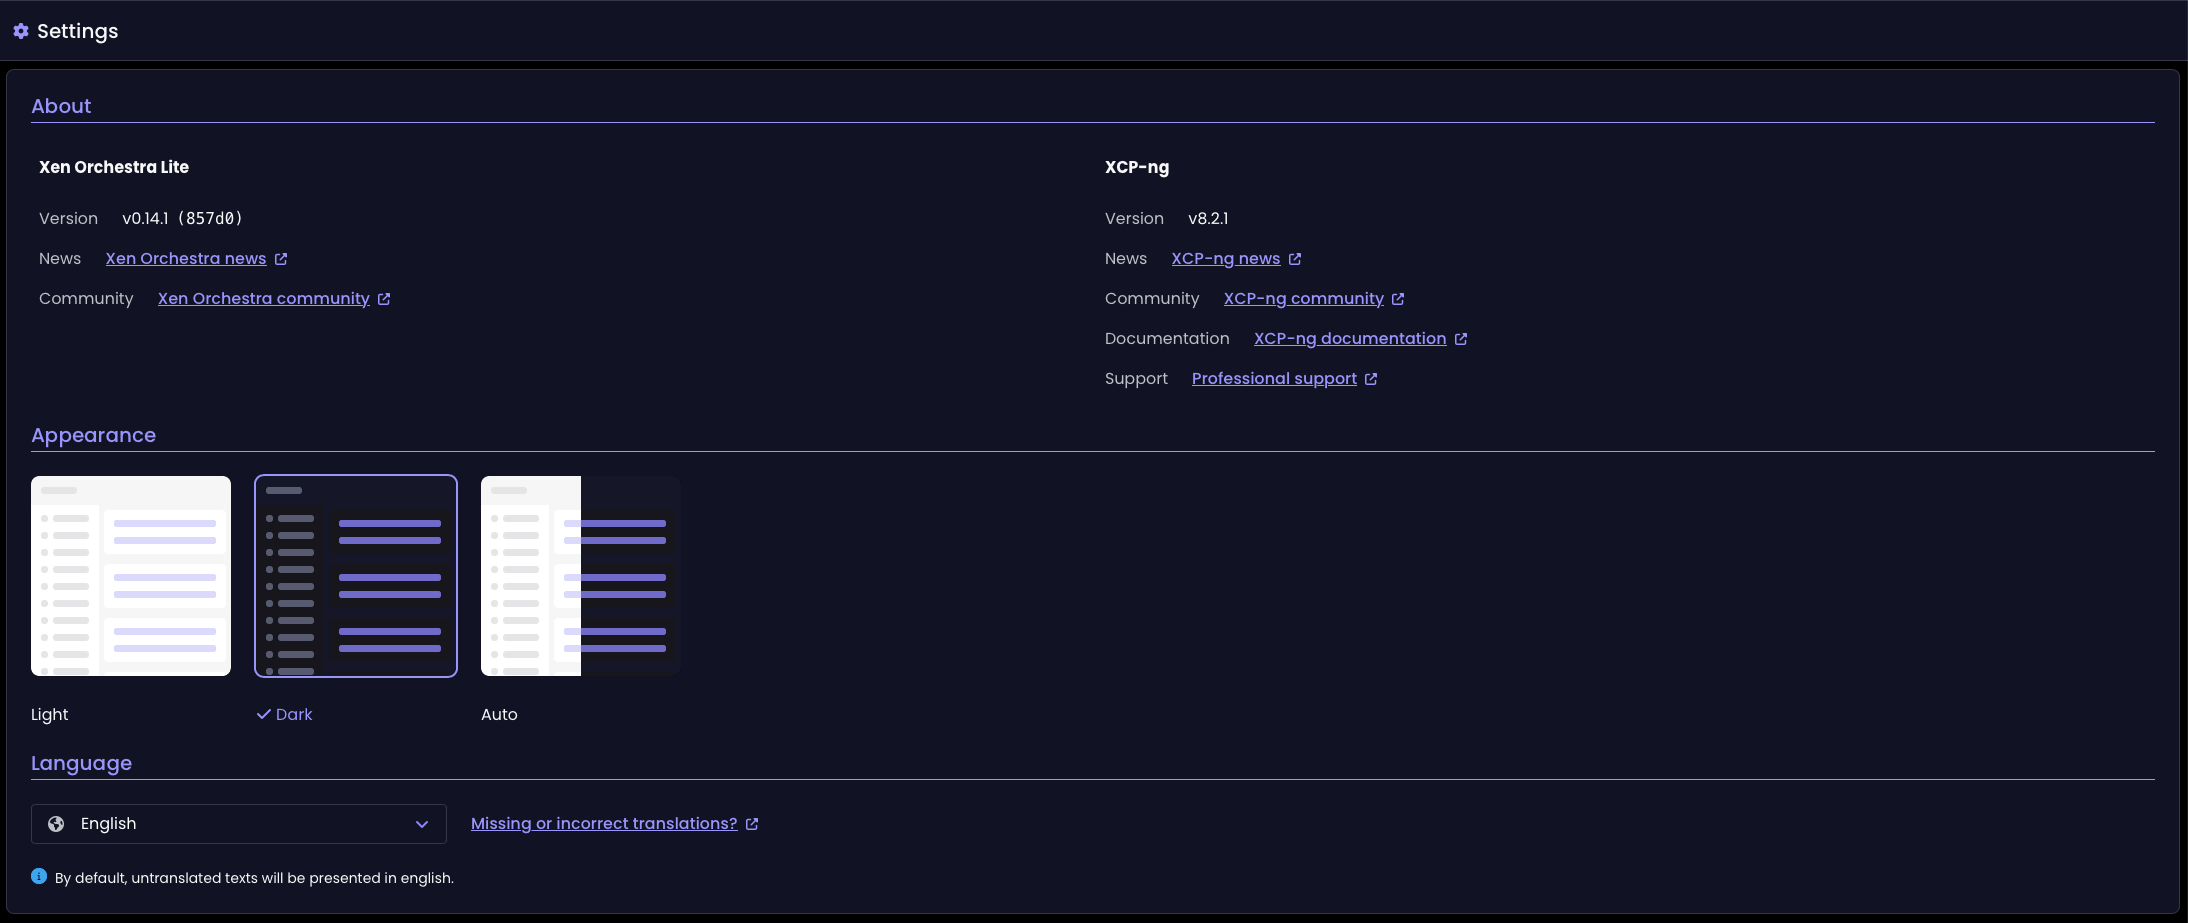Open the English language dropdown
Viewport: 2188px width, 923px height.
click(x=239, y=824)
